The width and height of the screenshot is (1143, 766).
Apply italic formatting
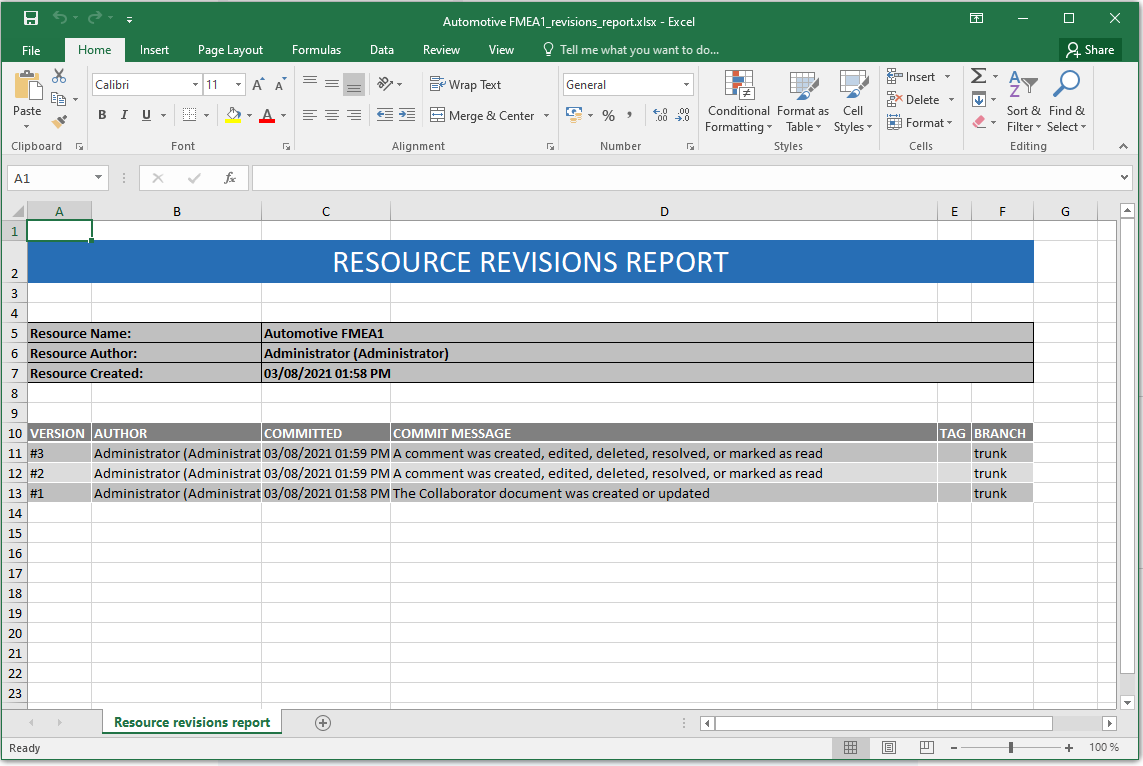[123, 114]
